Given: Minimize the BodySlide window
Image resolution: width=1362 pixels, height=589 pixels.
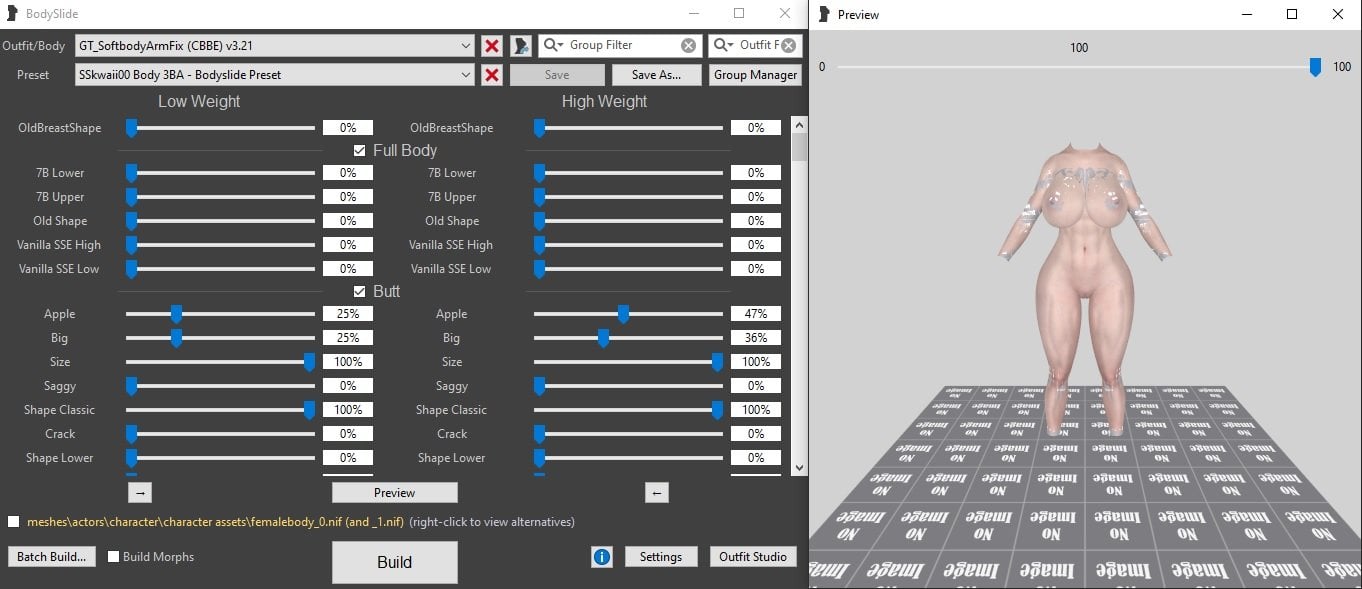Looking at the screenshot, I should (693, 14).
